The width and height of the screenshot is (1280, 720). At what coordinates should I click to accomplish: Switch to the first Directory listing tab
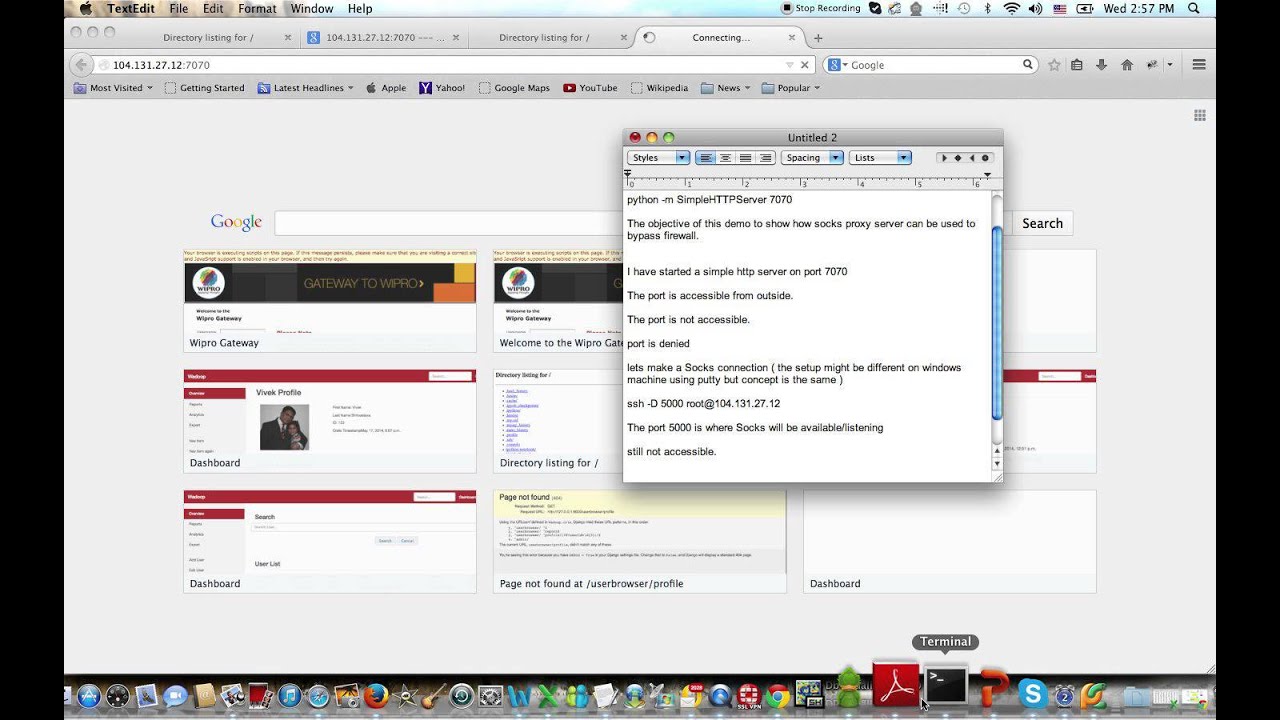tap(208, 38)
